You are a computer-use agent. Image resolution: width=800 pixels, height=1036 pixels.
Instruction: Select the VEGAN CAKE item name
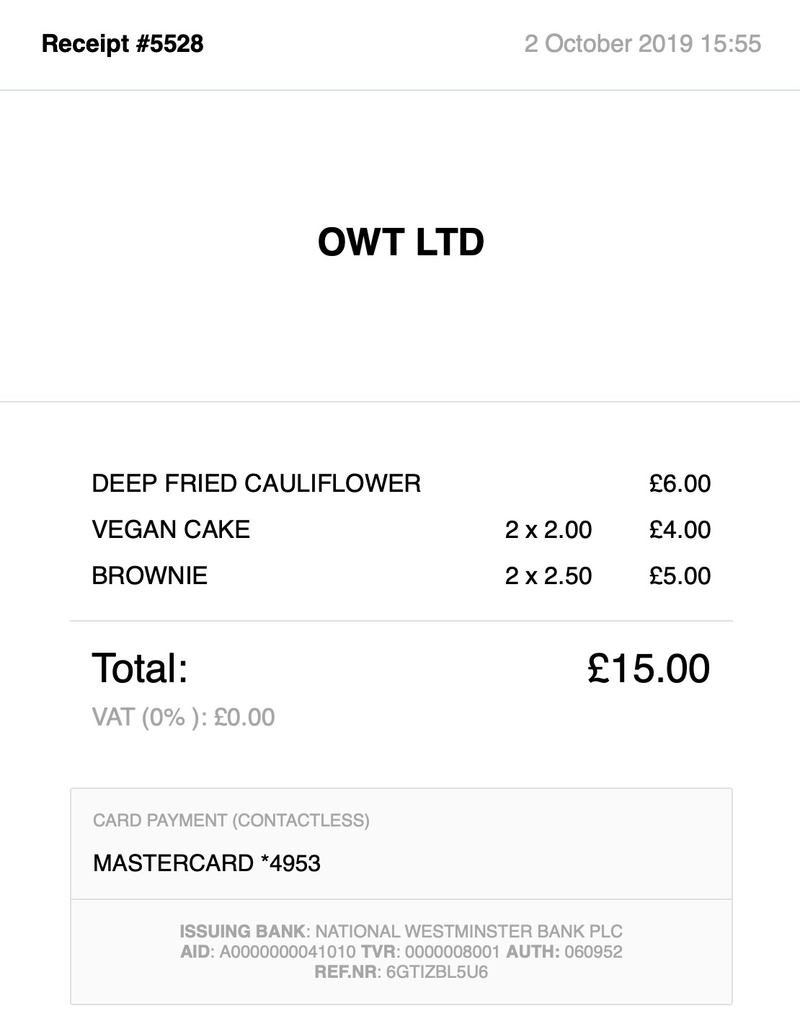[171, 530]
